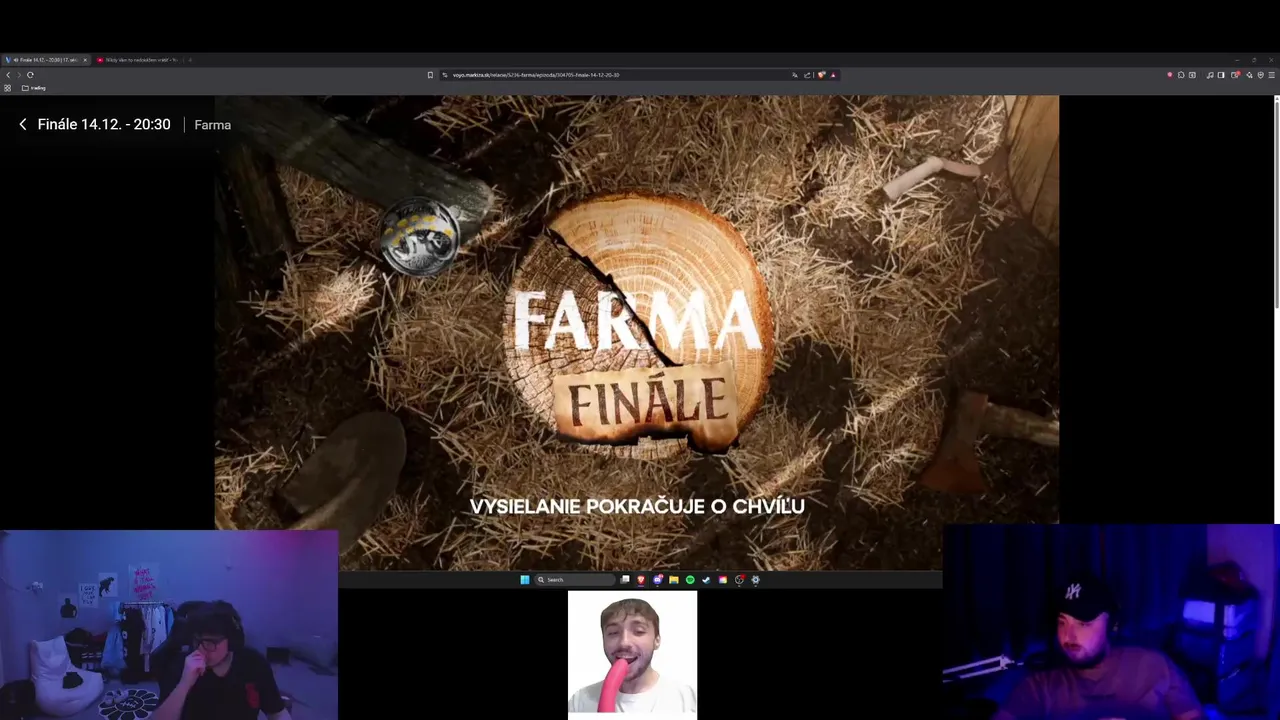The height and width of the screenshot is (720, 1280).
Task: Close the Finále 14.12. browser tab
Action: [85, 60]
